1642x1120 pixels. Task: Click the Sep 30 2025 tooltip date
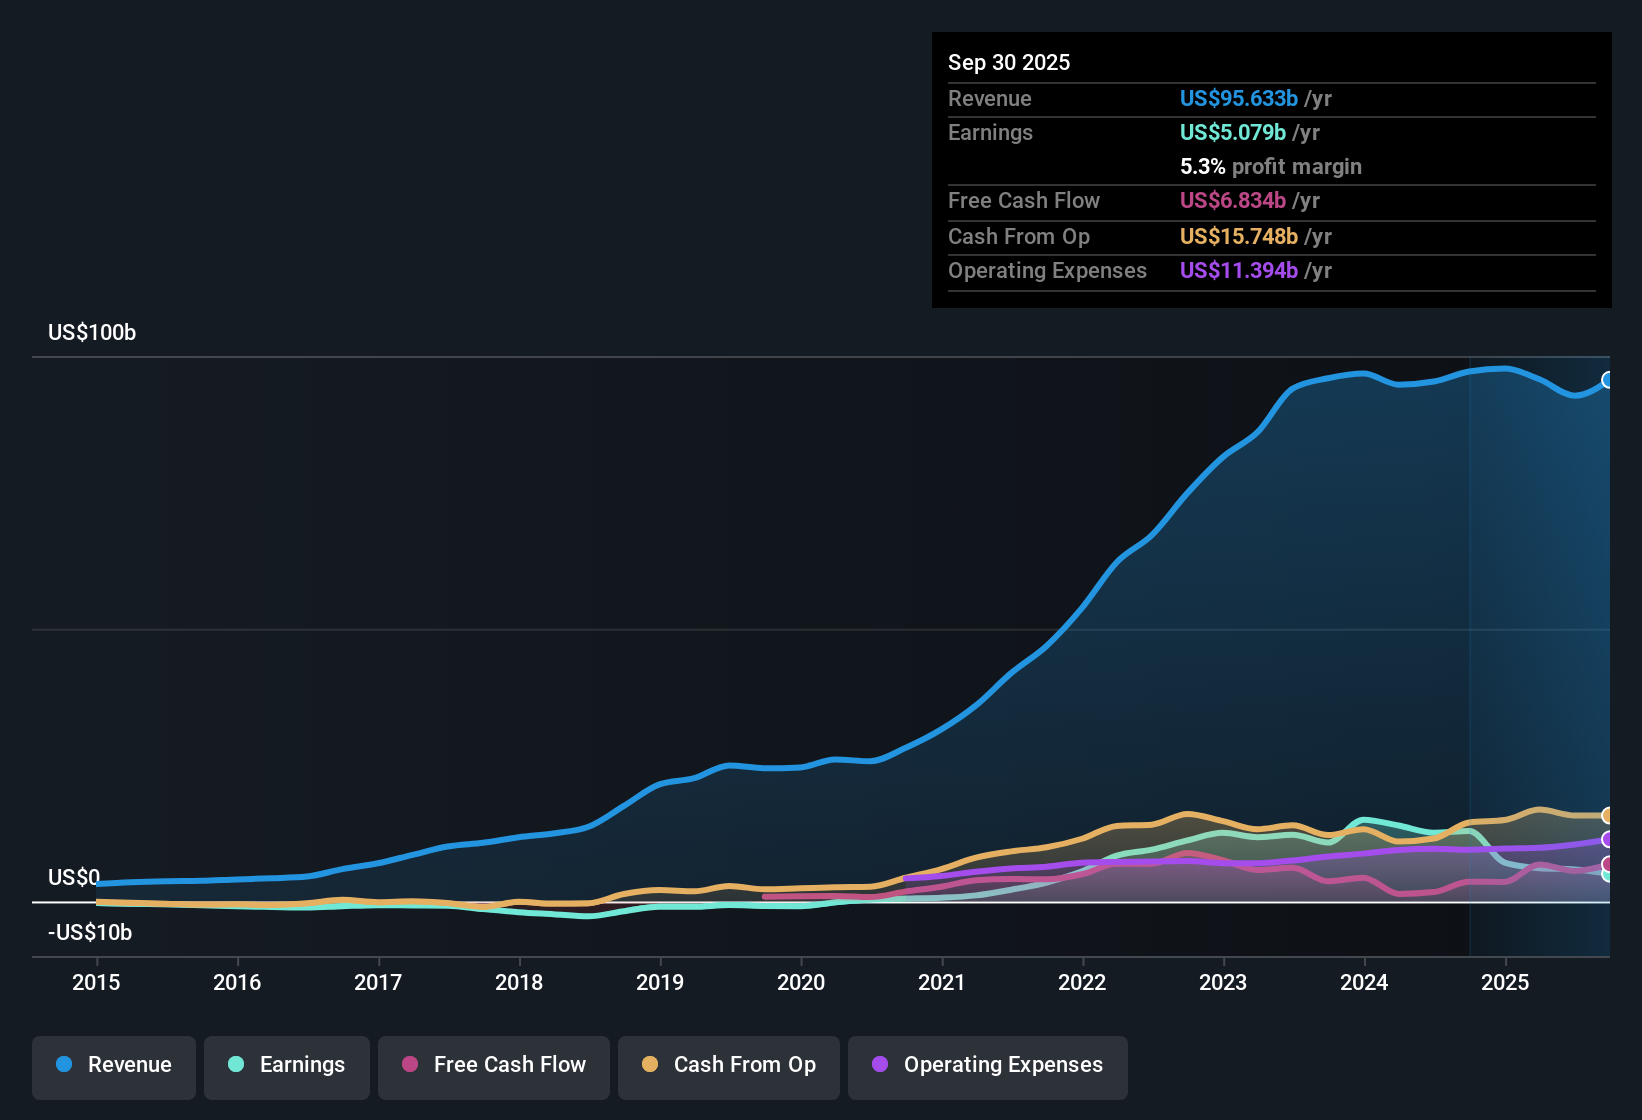click(x=1009, y=63)
